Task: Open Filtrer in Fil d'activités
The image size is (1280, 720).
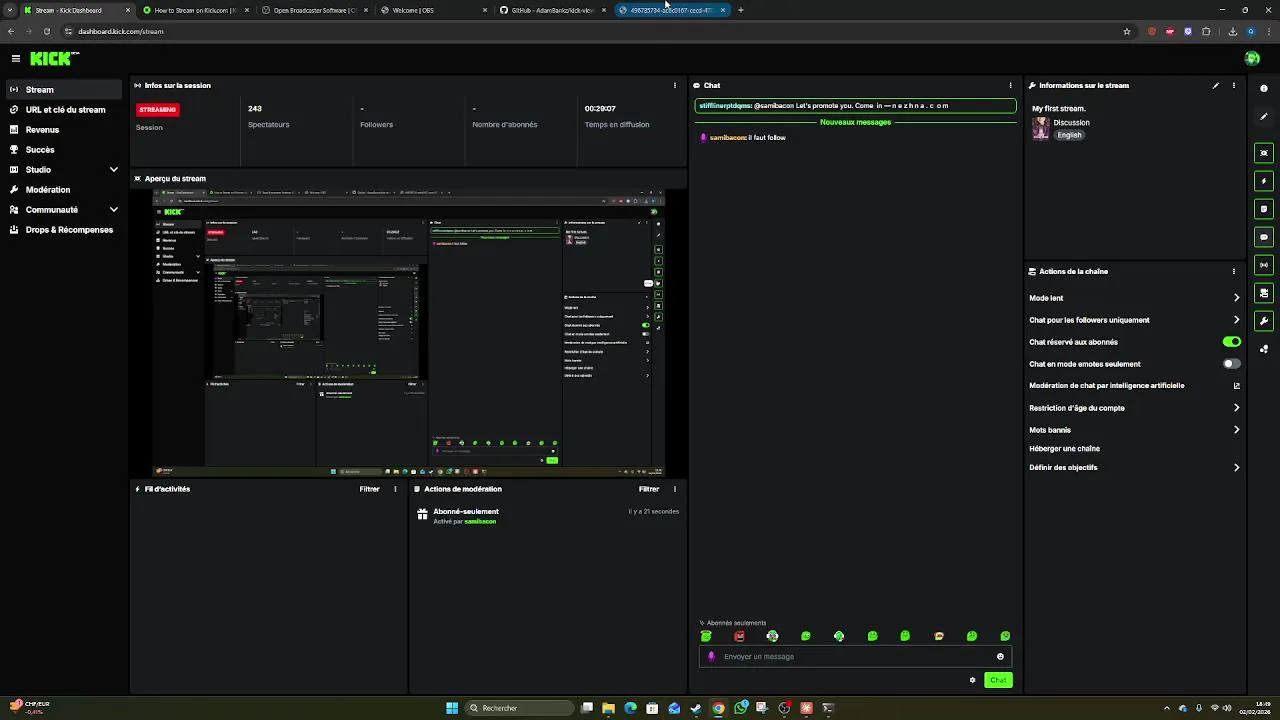Action: pyautogui.click(x=370, y=489)
